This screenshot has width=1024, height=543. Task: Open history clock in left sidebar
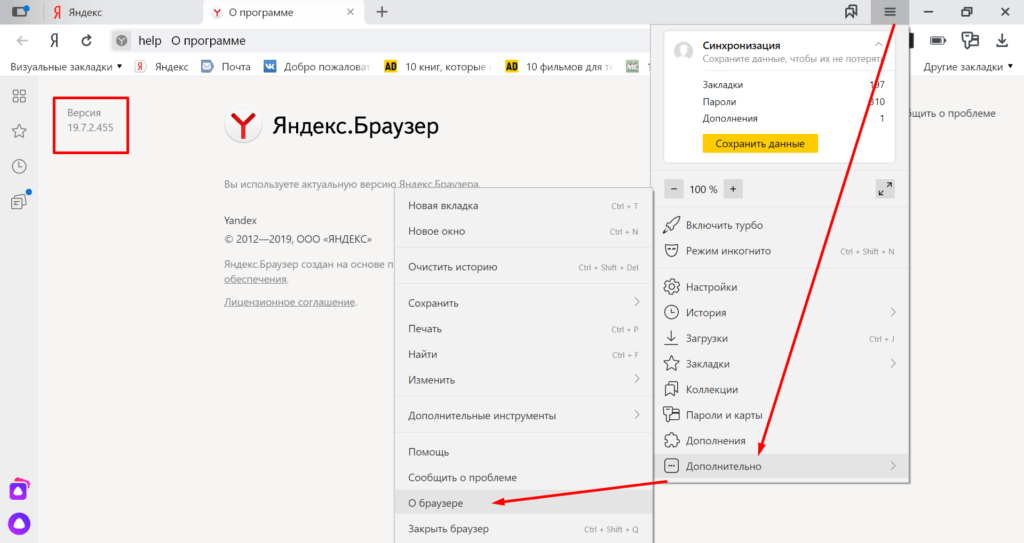[x=19, y=166]
